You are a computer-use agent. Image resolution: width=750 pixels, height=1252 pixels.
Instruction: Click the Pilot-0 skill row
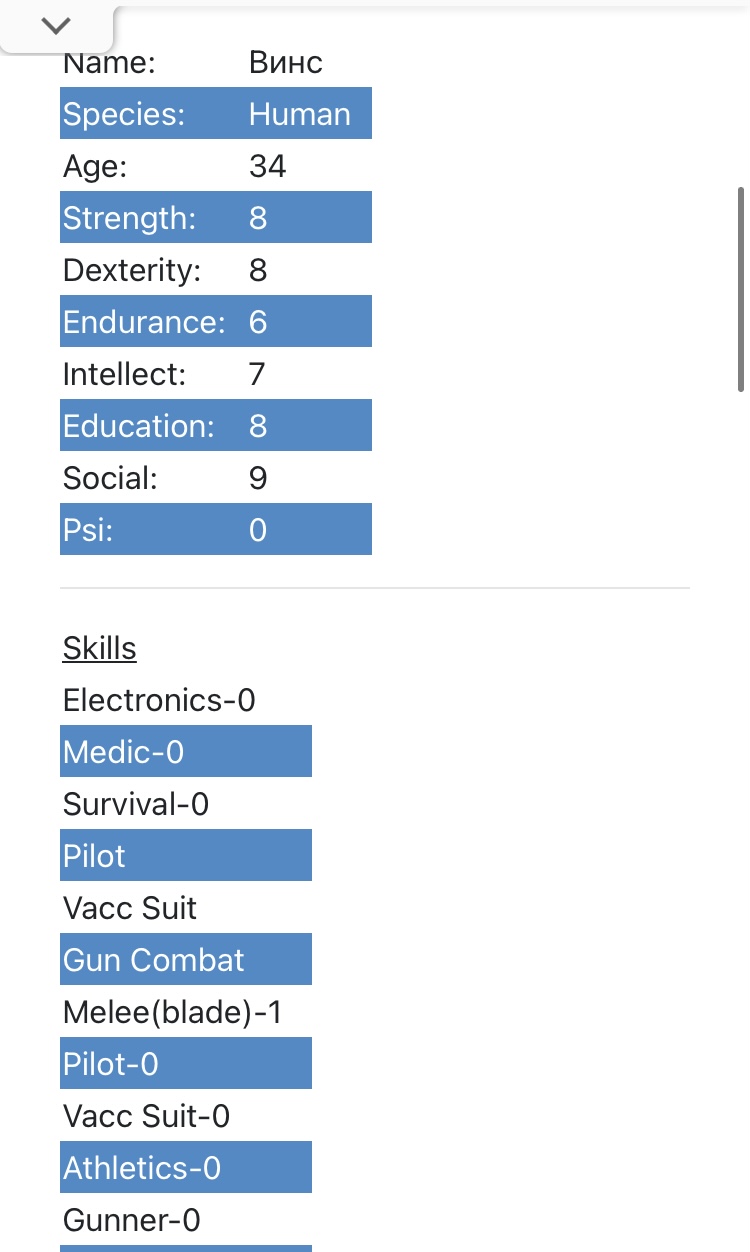[185, 1064]
